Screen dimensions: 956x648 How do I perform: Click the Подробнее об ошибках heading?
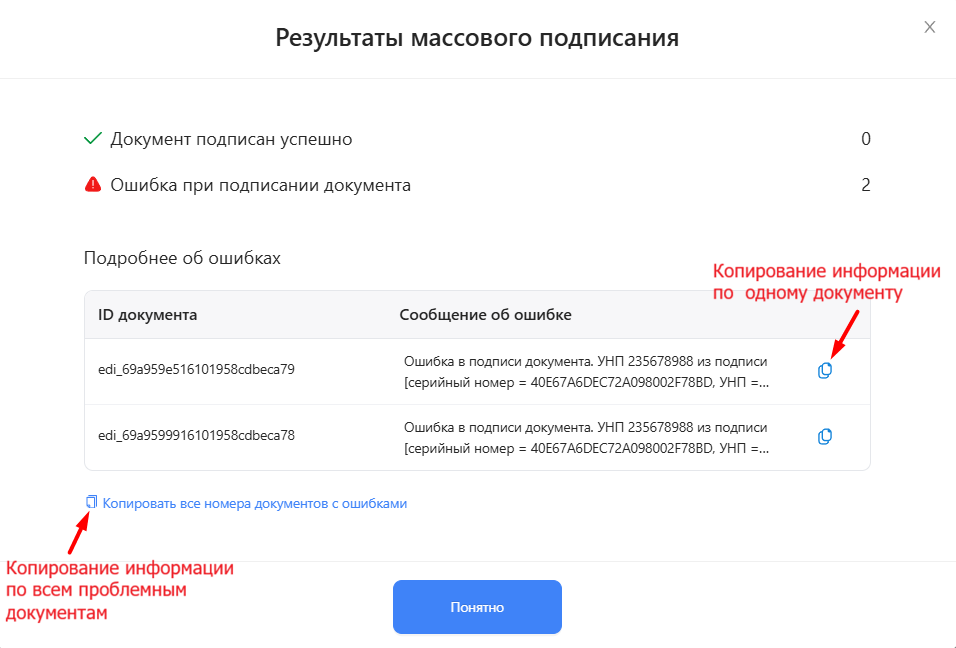pyautogui.click(x=182, y=258)
